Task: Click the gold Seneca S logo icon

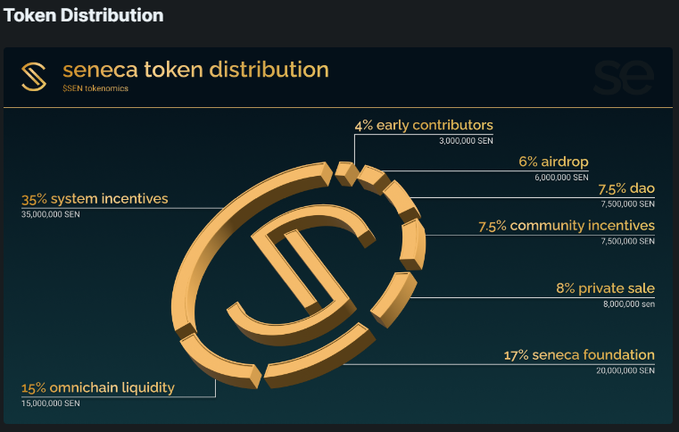Action: click(x=34, y=77)
